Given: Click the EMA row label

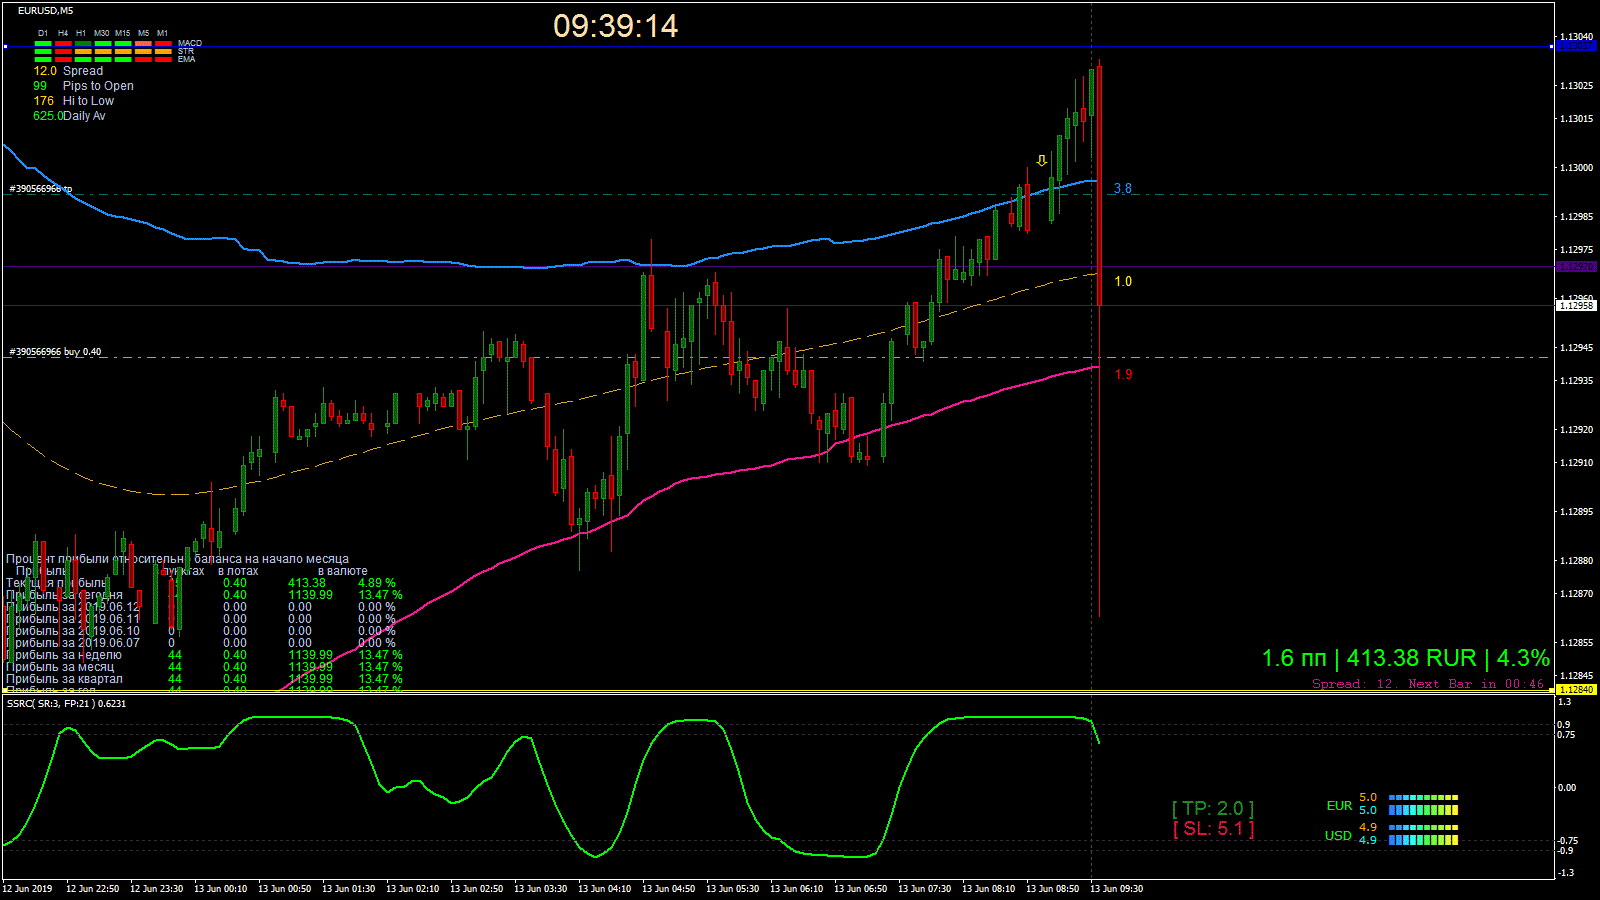Looking at the screenshot, I should 186,60.
